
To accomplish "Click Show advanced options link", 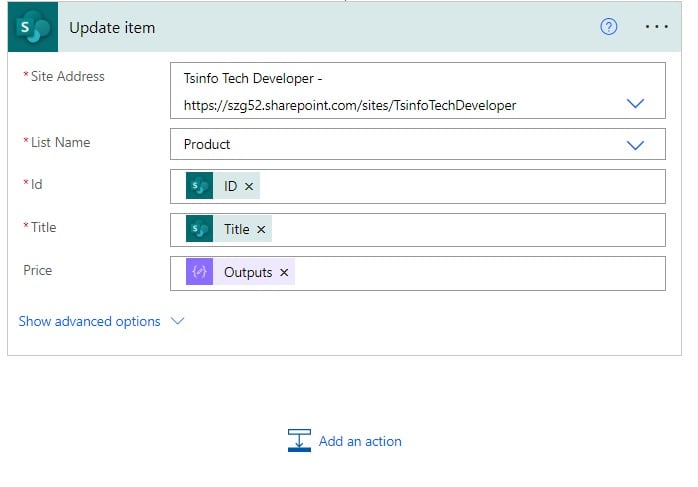I will click(x=89, y=321).
